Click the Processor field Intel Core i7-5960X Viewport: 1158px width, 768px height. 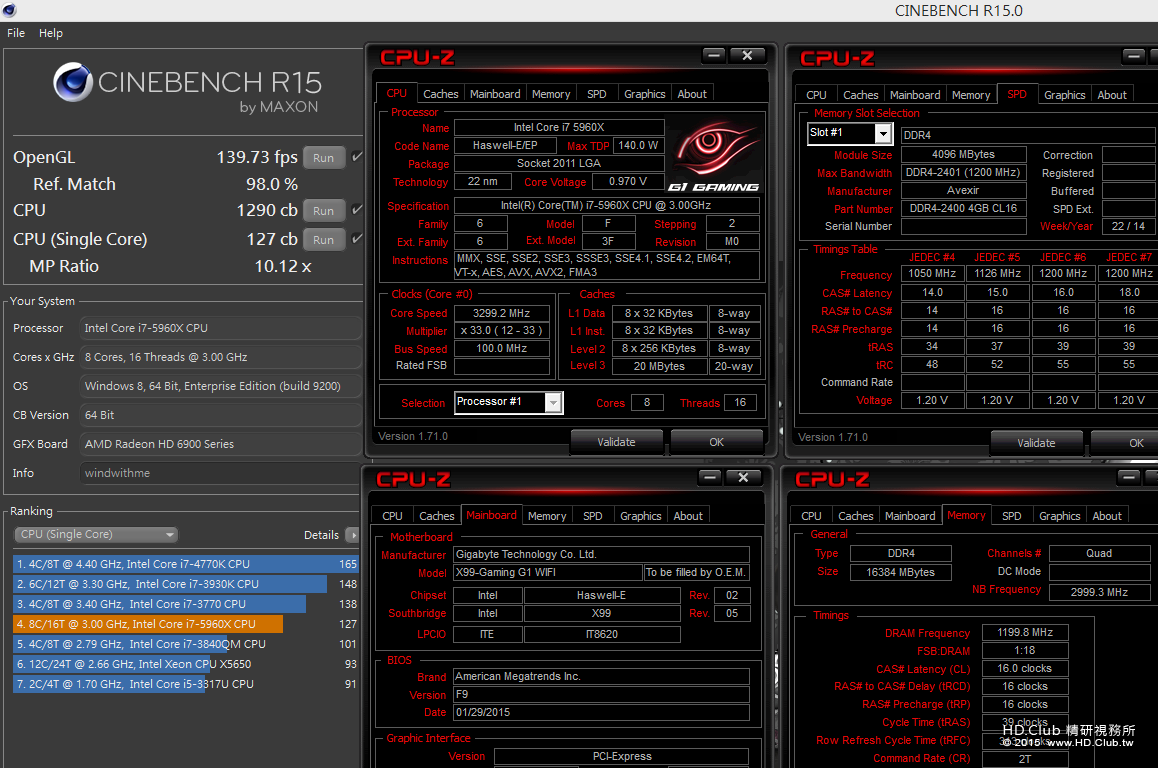[x=220, y=328]
